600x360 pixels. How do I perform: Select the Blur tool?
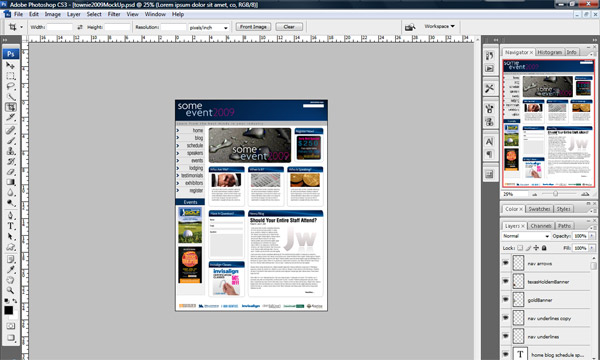(10, 192)
